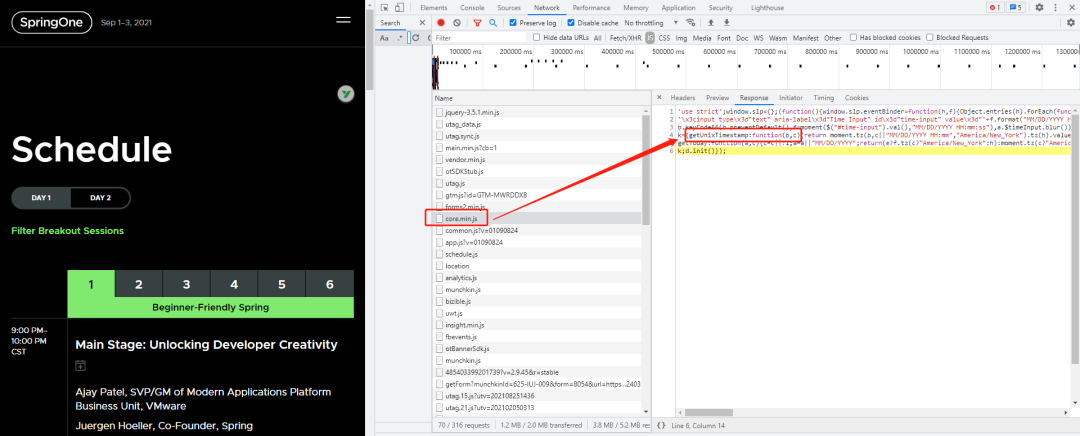Screen dimensions: 1080x436
Task: Tick checkbox beside schedule.js
Action: click(x=439, y=254)
